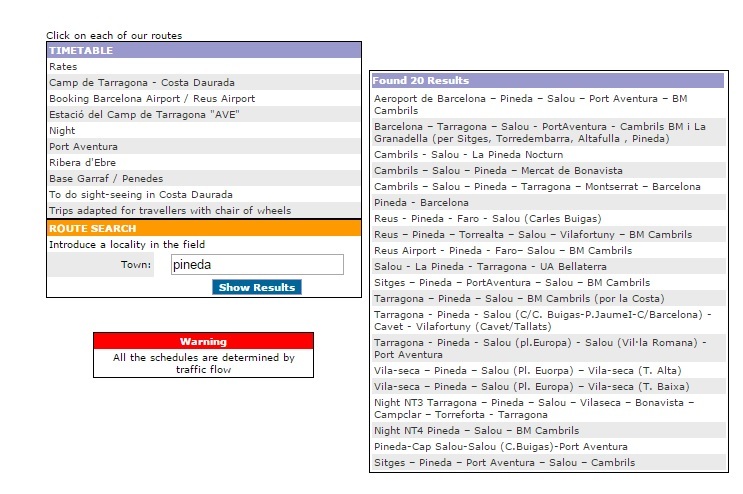Open Cambrils - Salou - La Pineda Nocturn
743x494 pixels.
tap(469, 155)
